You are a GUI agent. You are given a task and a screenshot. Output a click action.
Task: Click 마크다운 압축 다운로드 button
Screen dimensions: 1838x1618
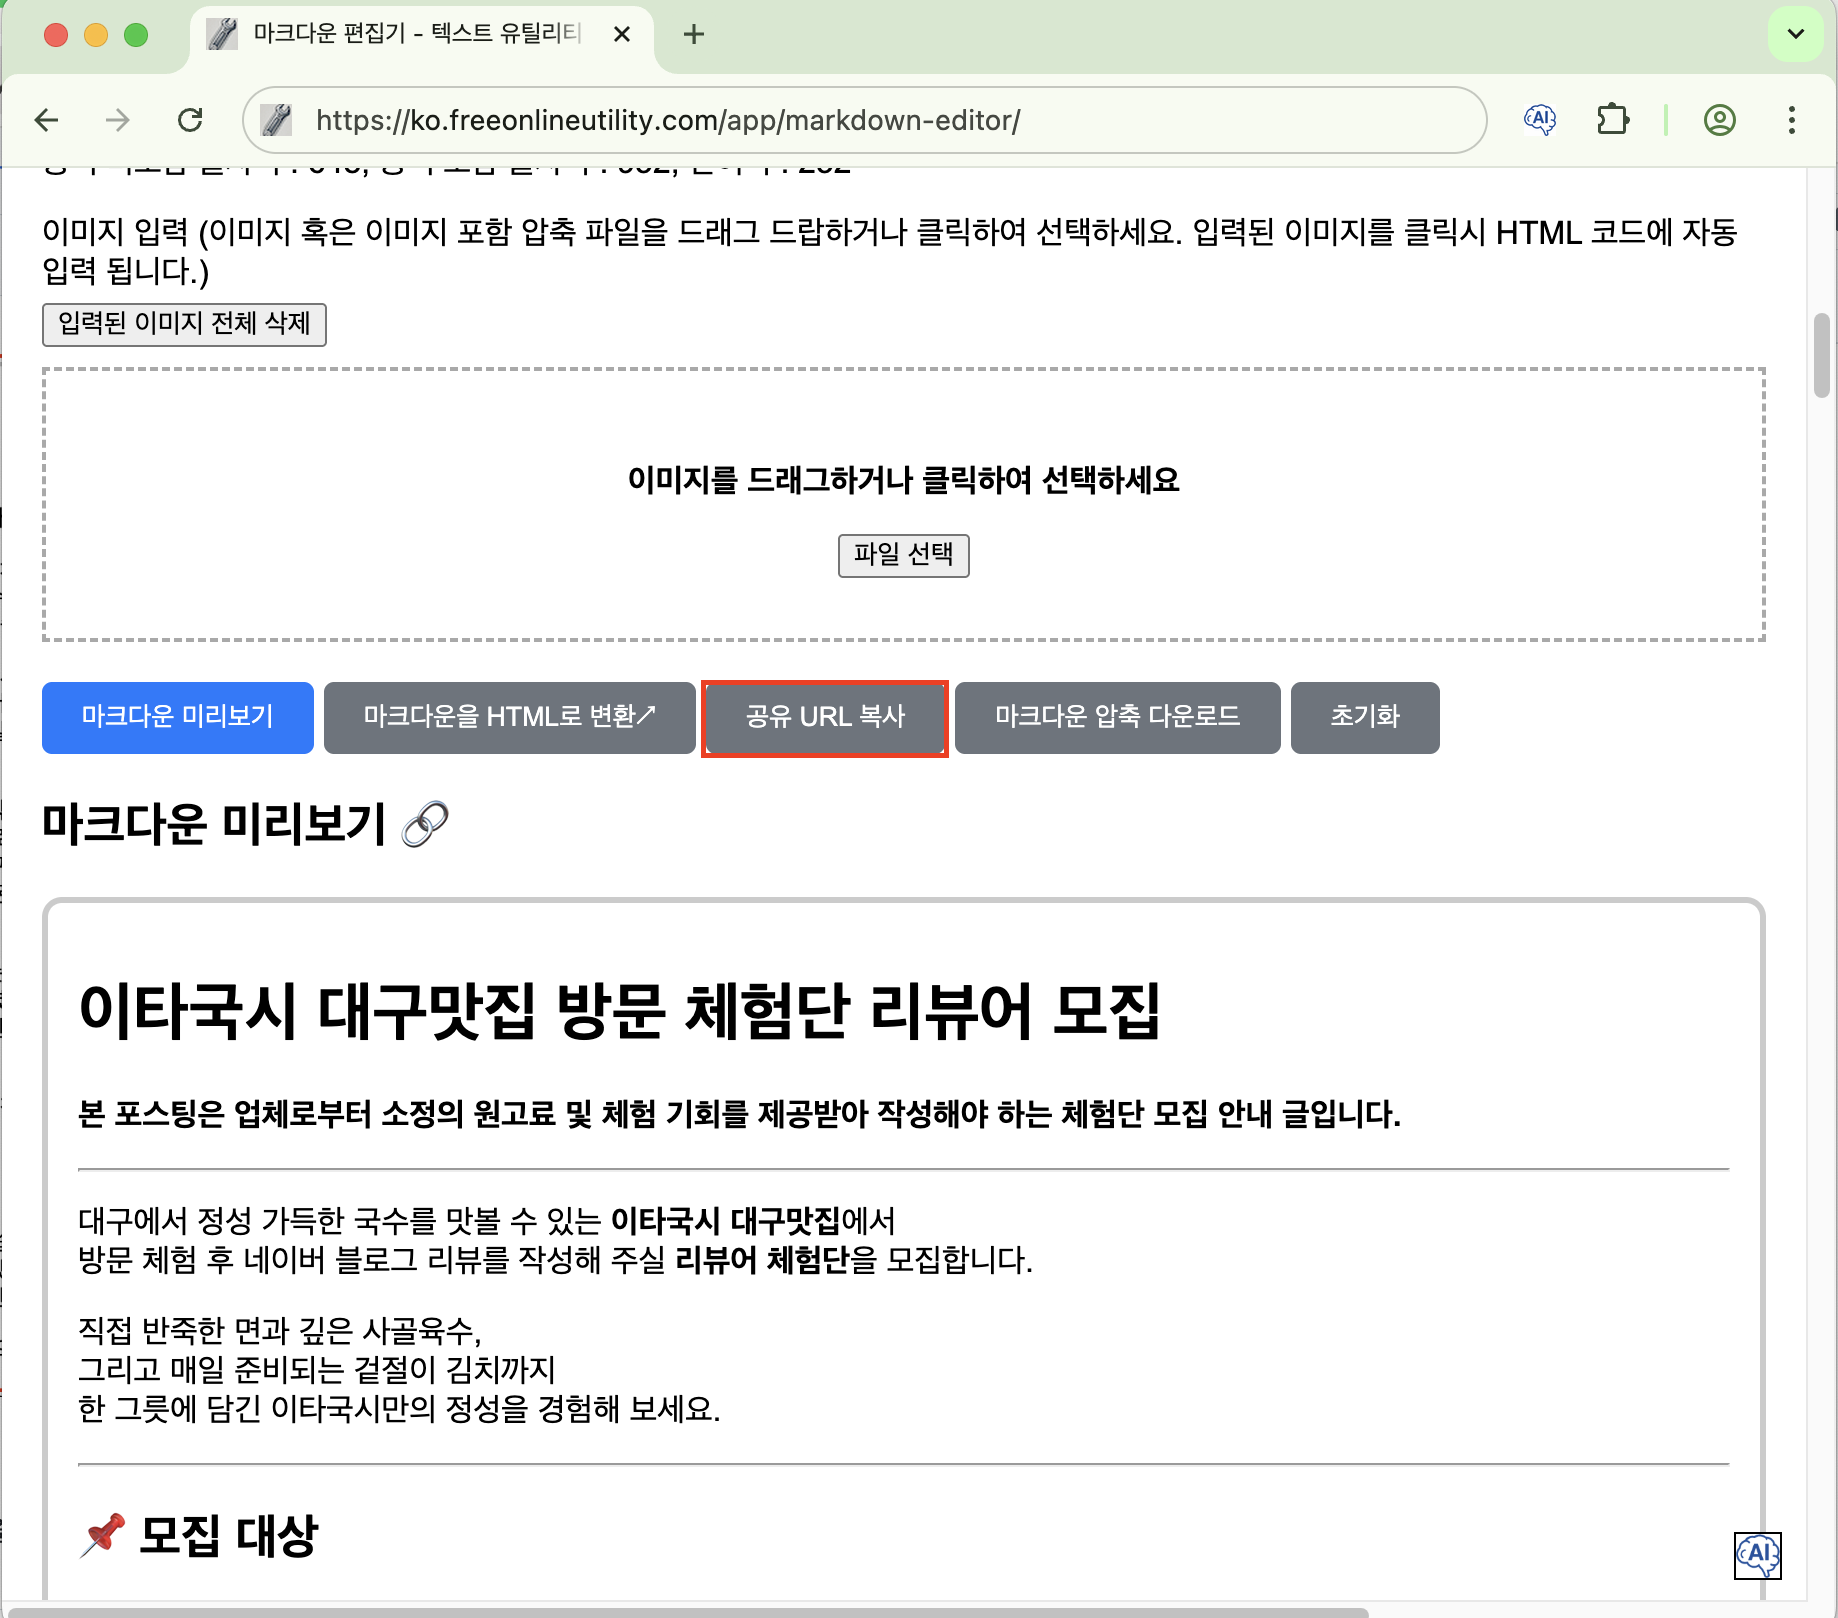coord(1117,717)
